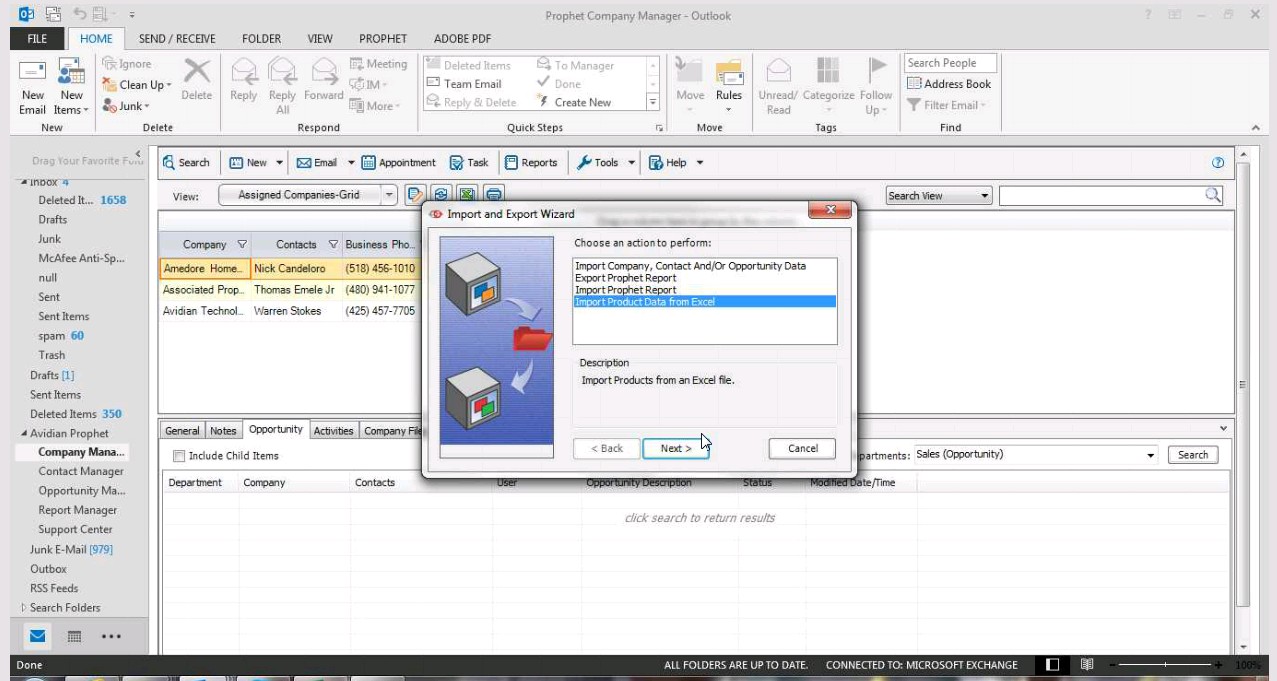Image resolution: width=1277 pixels, height=681 pixels.
Task: Switch to the FOLDER ribbon tab
Action: click(x=261, y=39)
